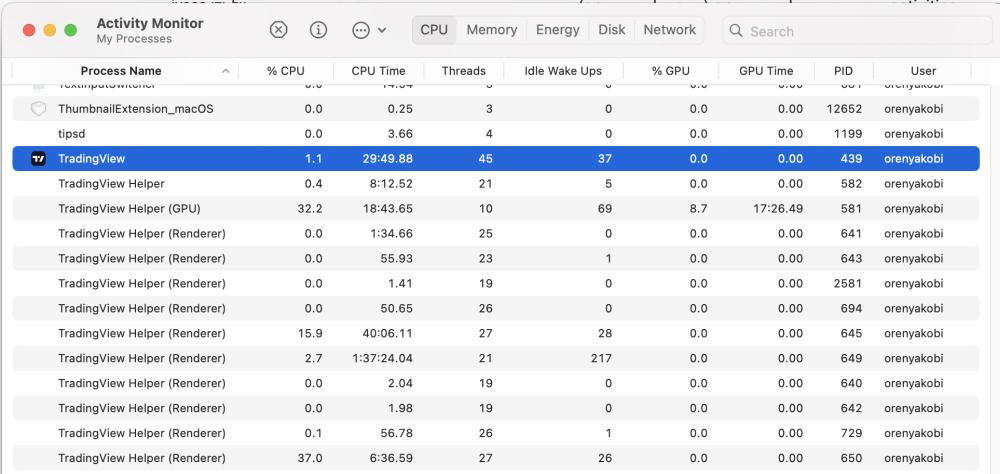
Task: Sort by GPU Time column header
Action: pyautogui.click(x=766, y=71)
